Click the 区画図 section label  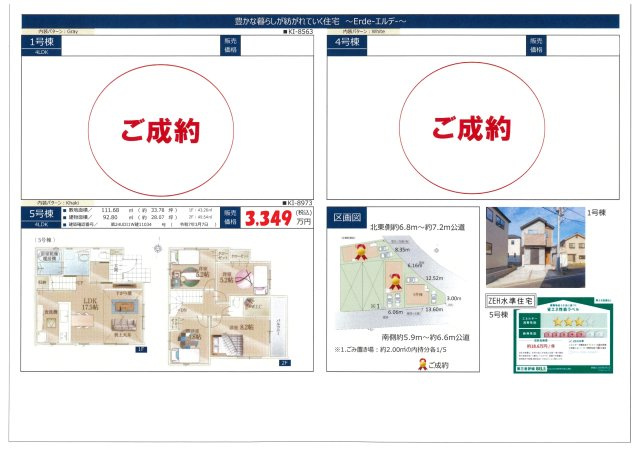tap(347, 218)
